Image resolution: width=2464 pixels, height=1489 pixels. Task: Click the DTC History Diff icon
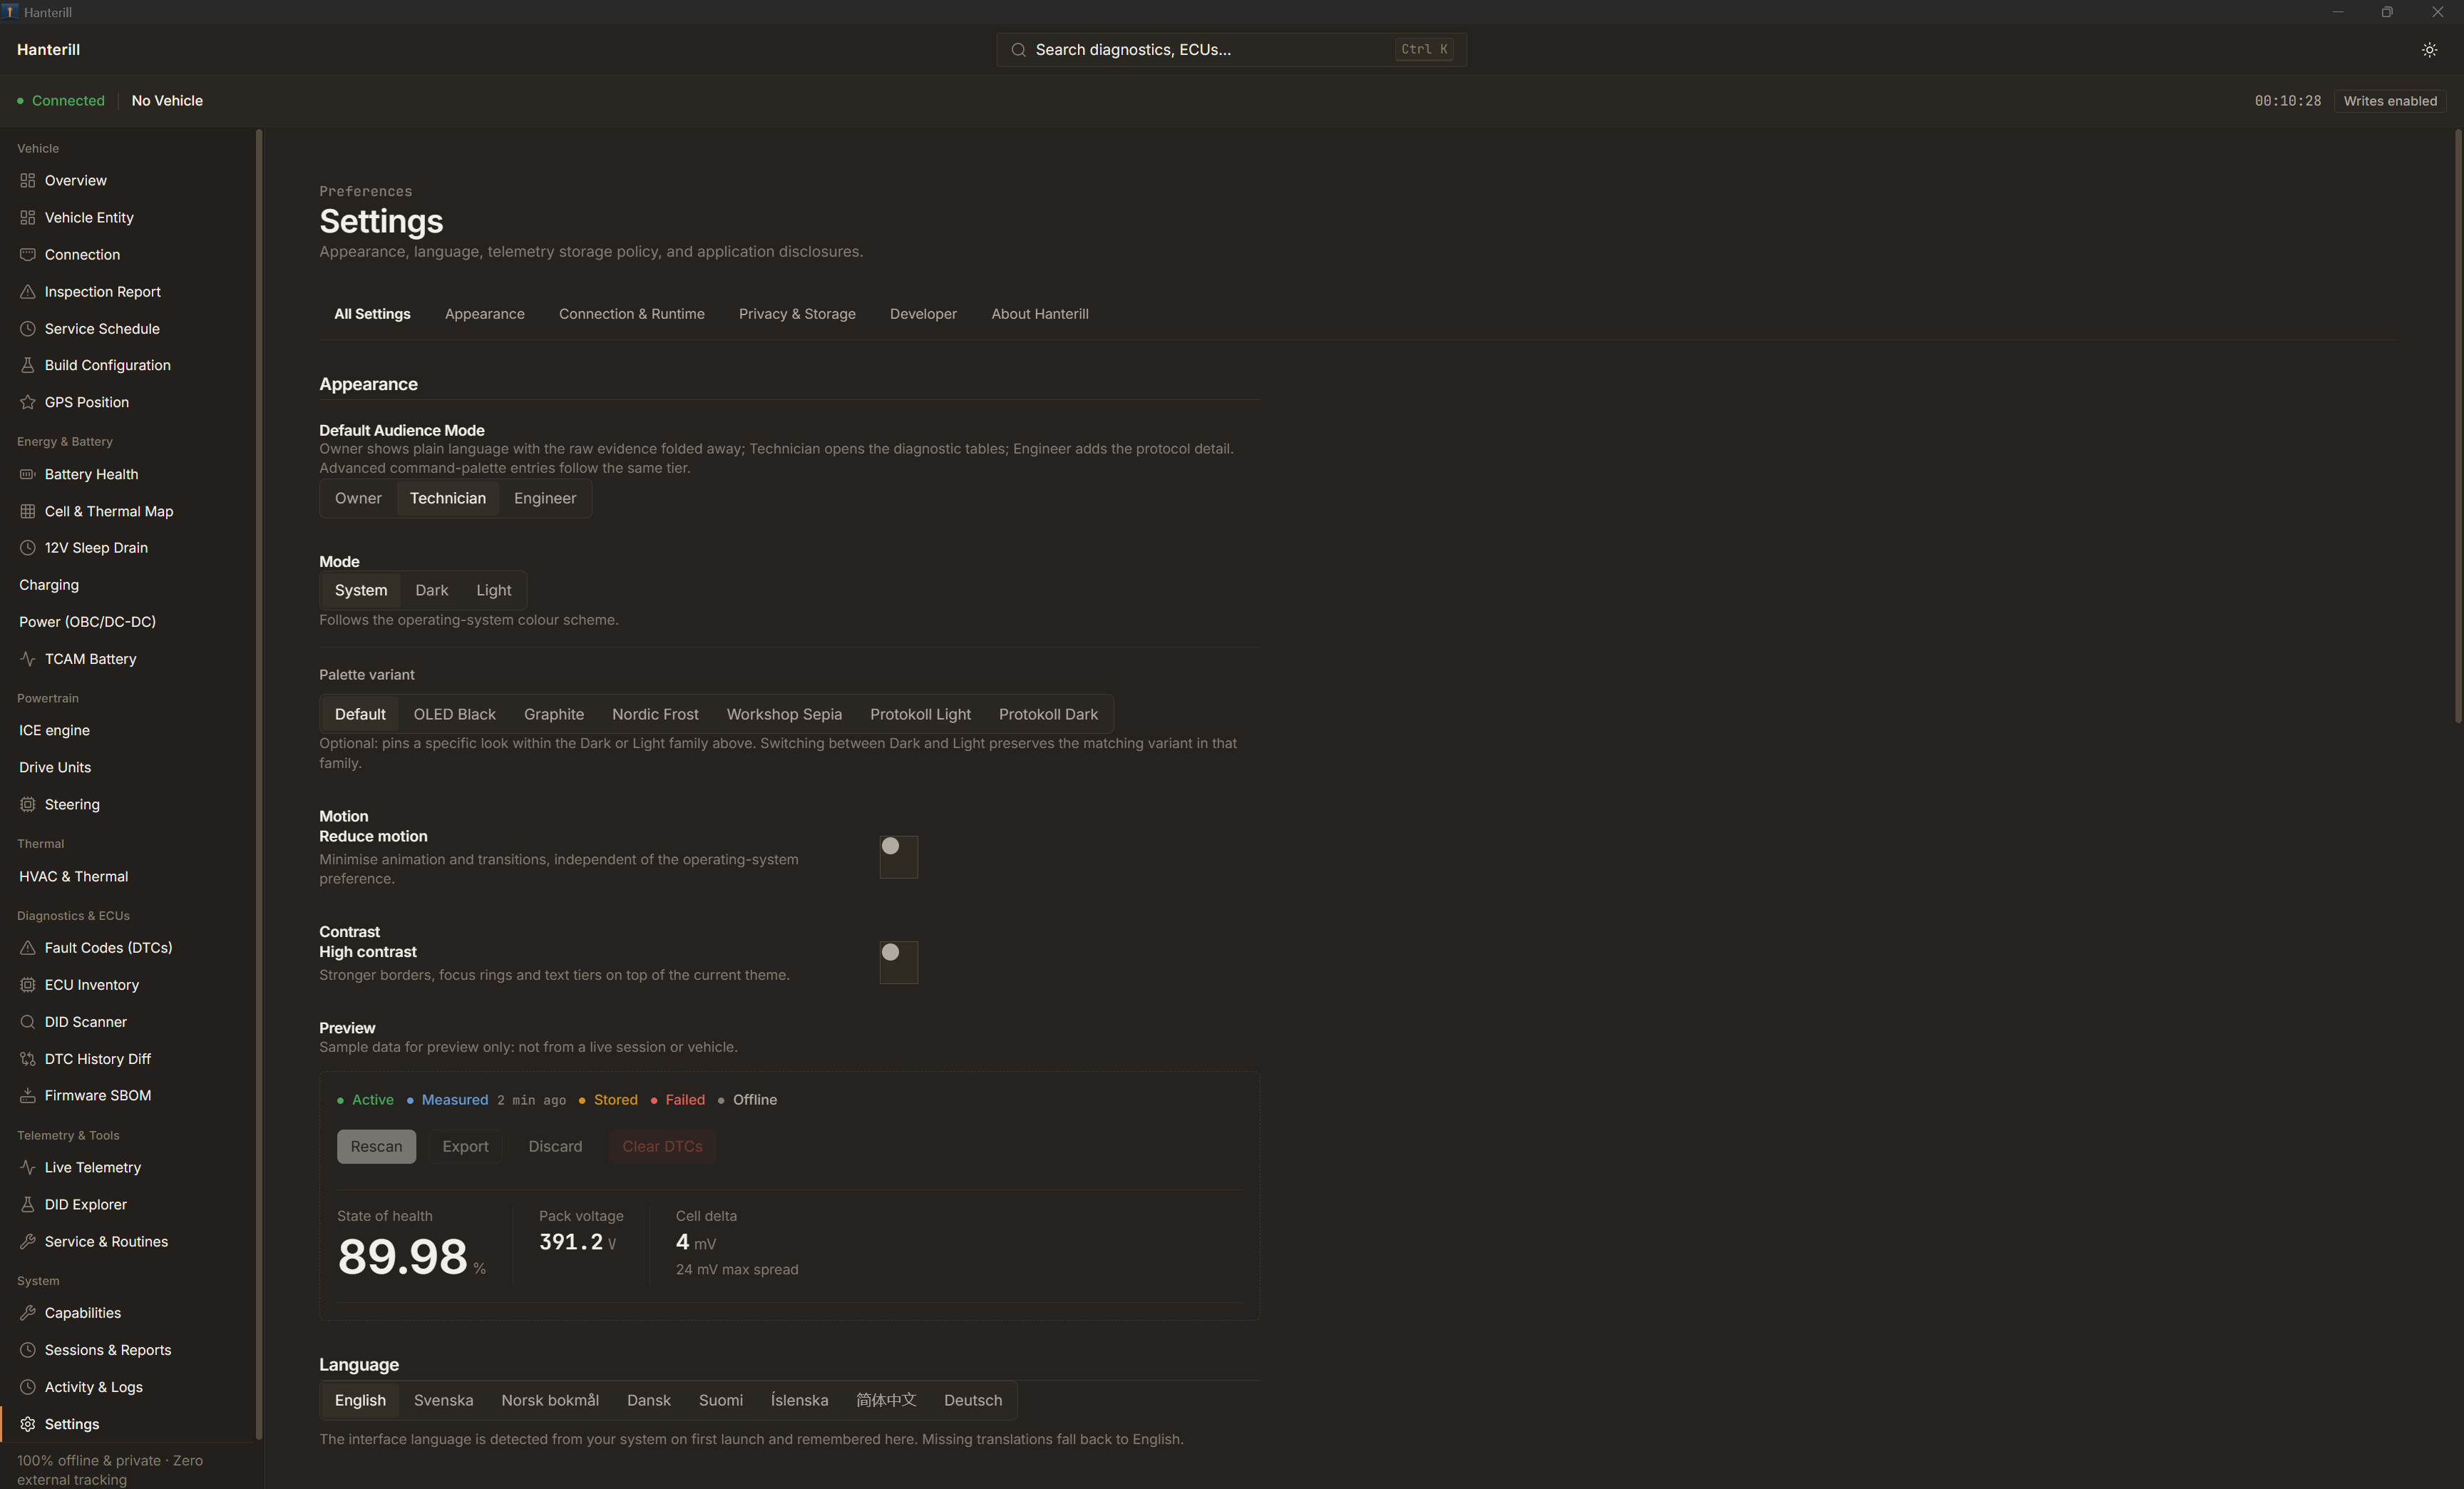point(27,1059)
